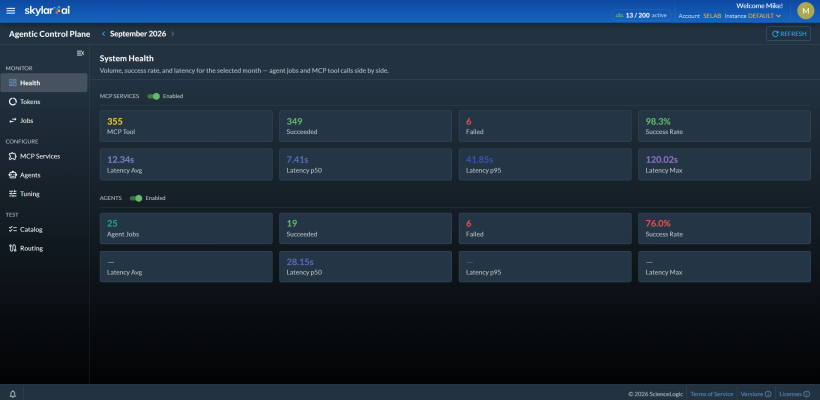
Task: Click the Agentic Control Plane title
Action: [49, 34]
